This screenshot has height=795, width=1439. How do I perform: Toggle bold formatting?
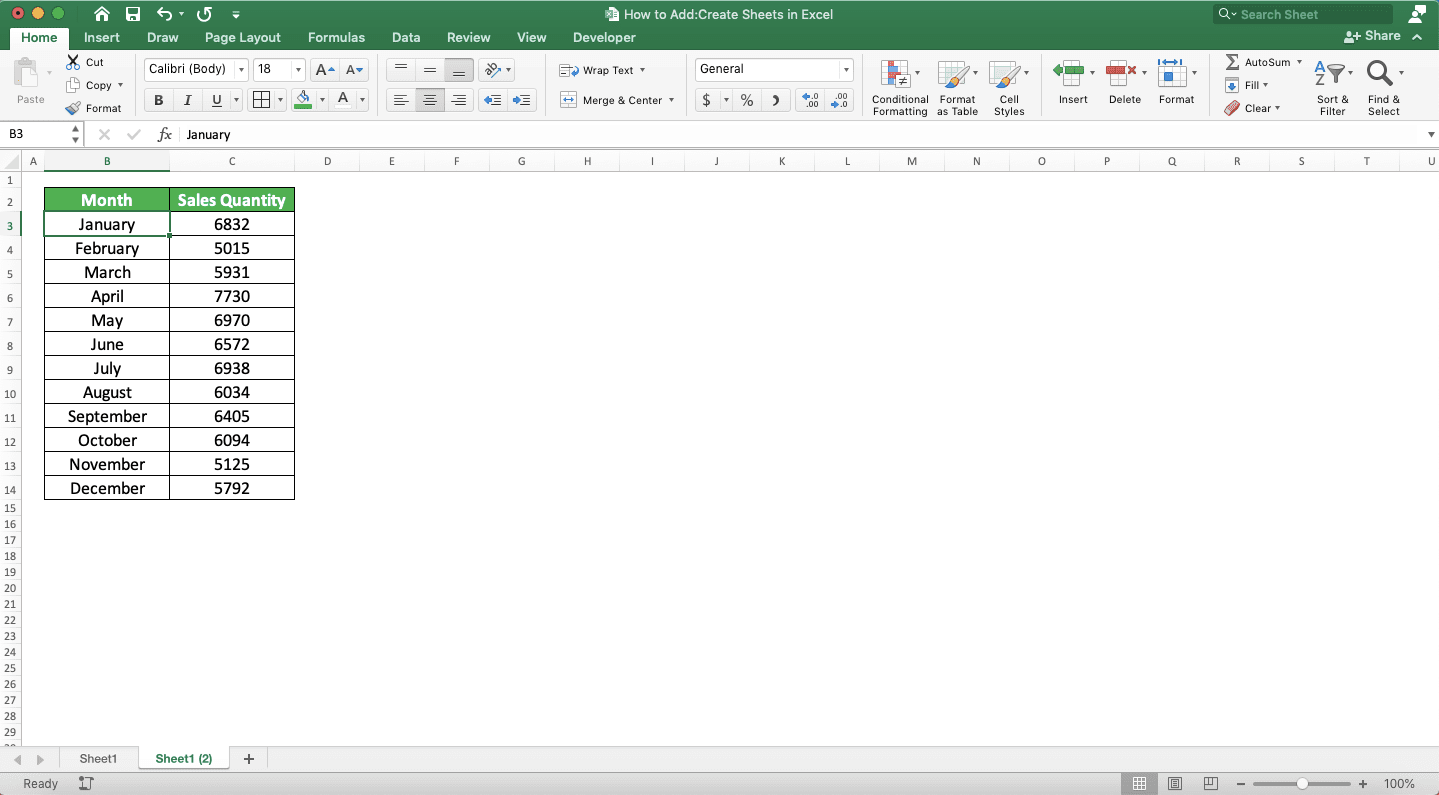point(157,100)
